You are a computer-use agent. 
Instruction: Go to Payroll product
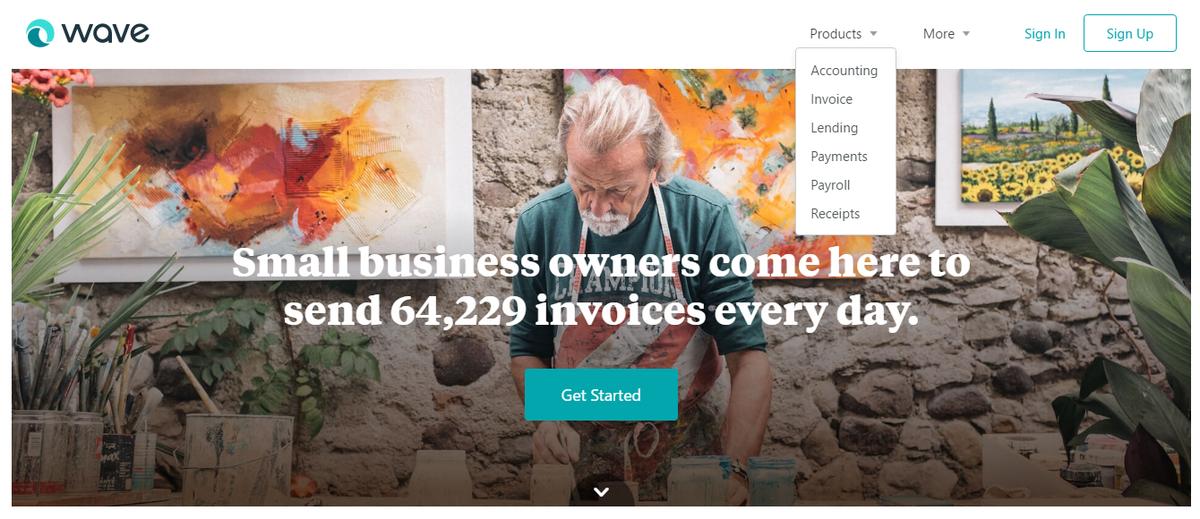830,185
